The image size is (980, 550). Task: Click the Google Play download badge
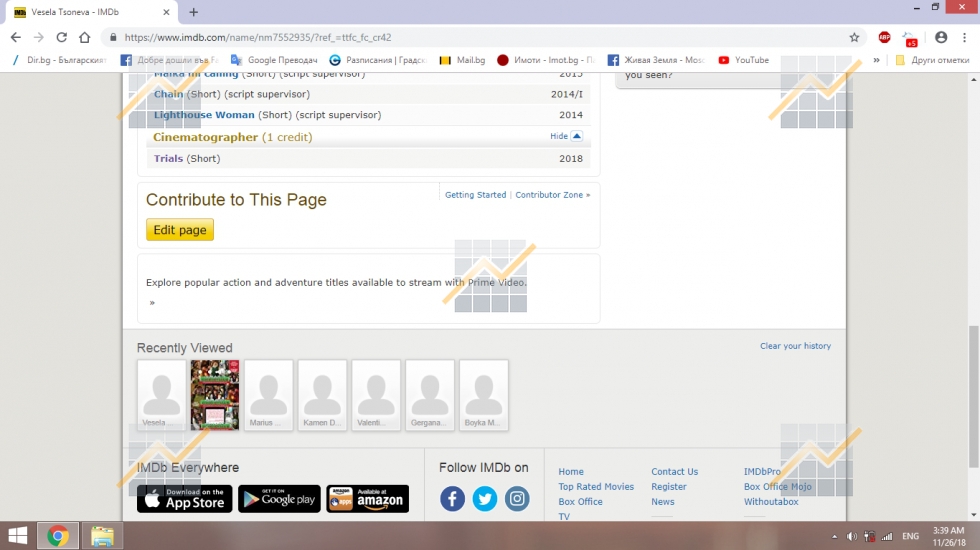click(279, 499)
